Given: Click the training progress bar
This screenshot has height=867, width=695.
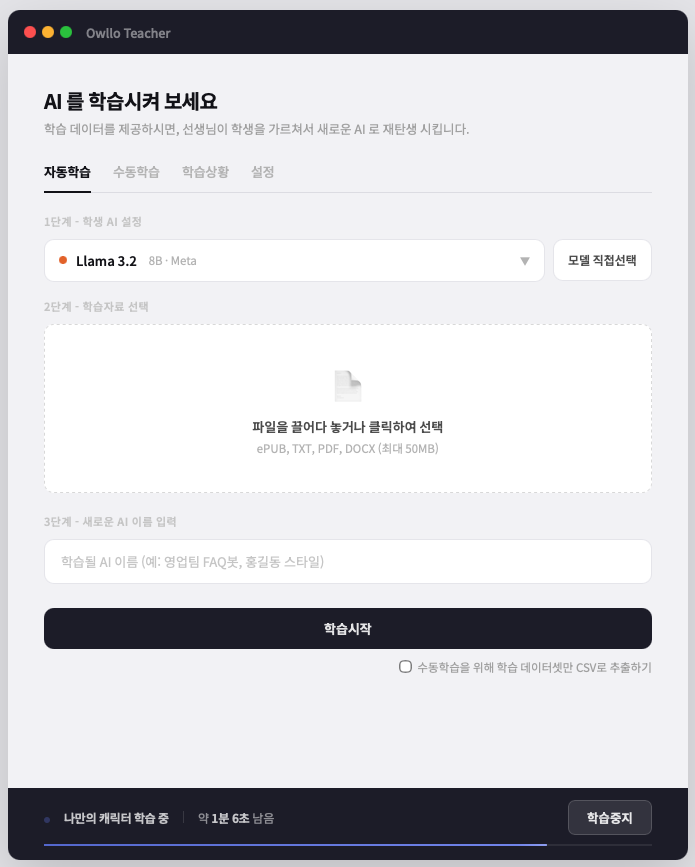Looking at the screenshot, I should 347,845.
